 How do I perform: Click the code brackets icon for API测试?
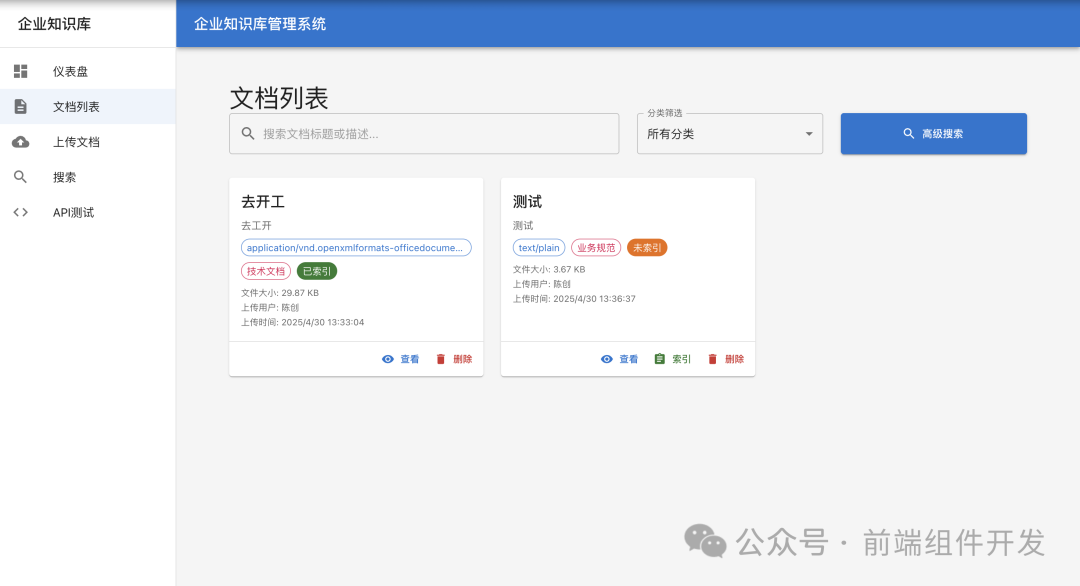click(21, 212)
